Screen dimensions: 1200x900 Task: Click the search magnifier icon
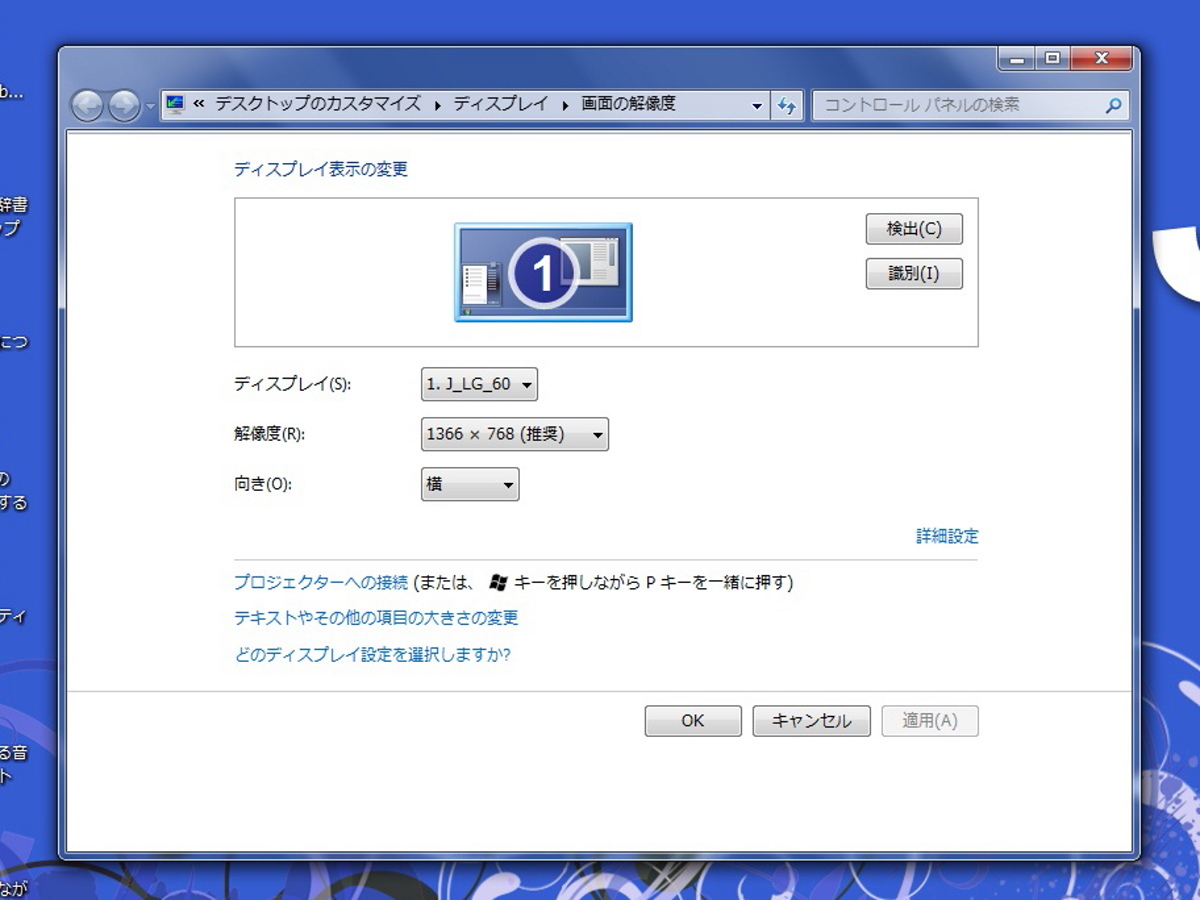pyautogui.click(x=1113, y=105)
